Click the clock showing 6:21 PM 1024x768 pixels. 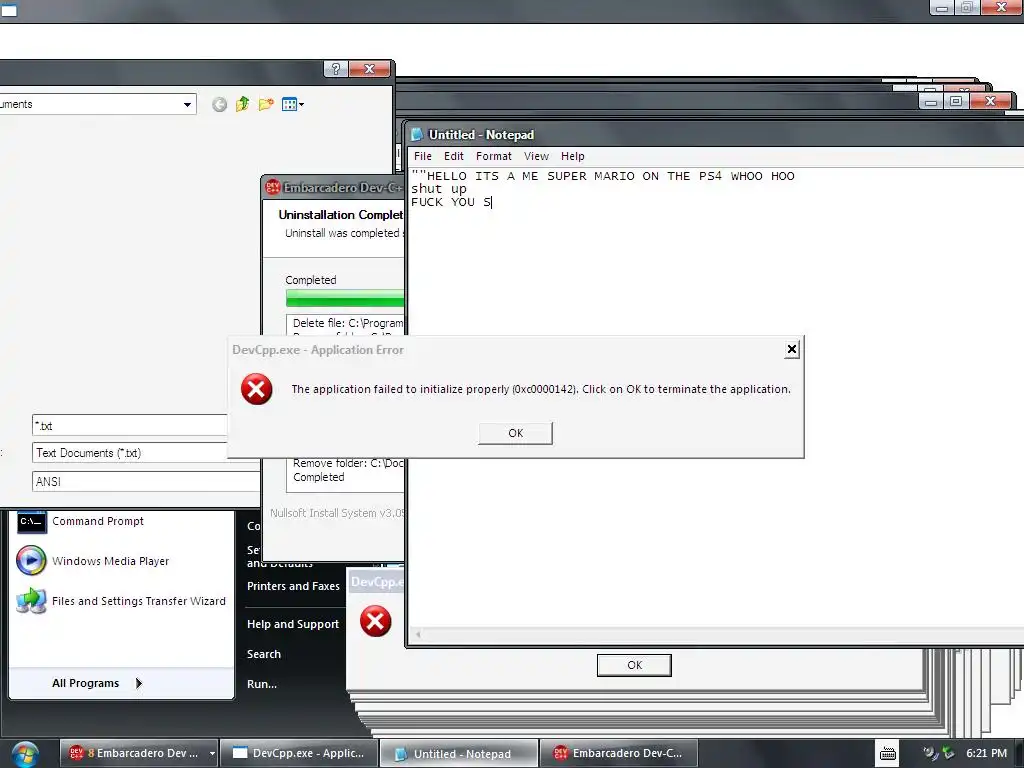tap(986, 753)
